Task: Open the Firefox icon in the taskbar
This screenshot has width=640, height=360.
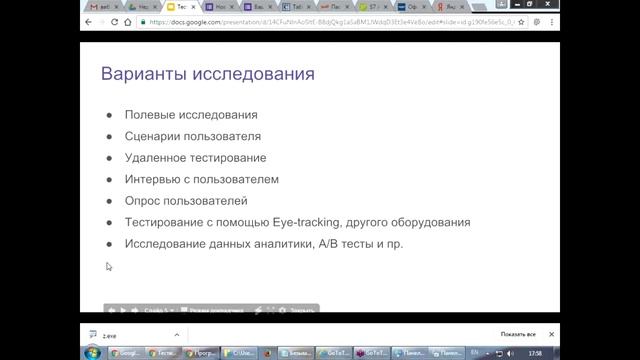Action: tap(267, 353)
